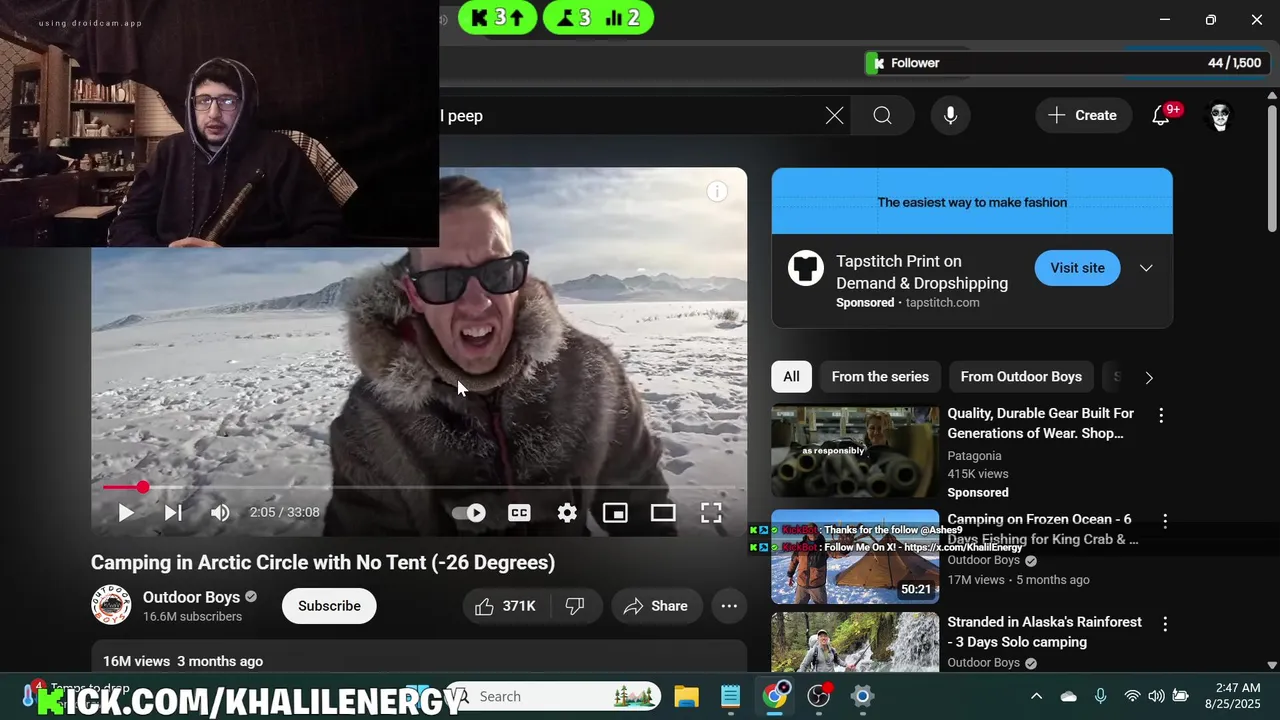Play the Outdoor Boys video
Image resolution: width=1280 pixels, height=720 pixels.
coord(126,513)
